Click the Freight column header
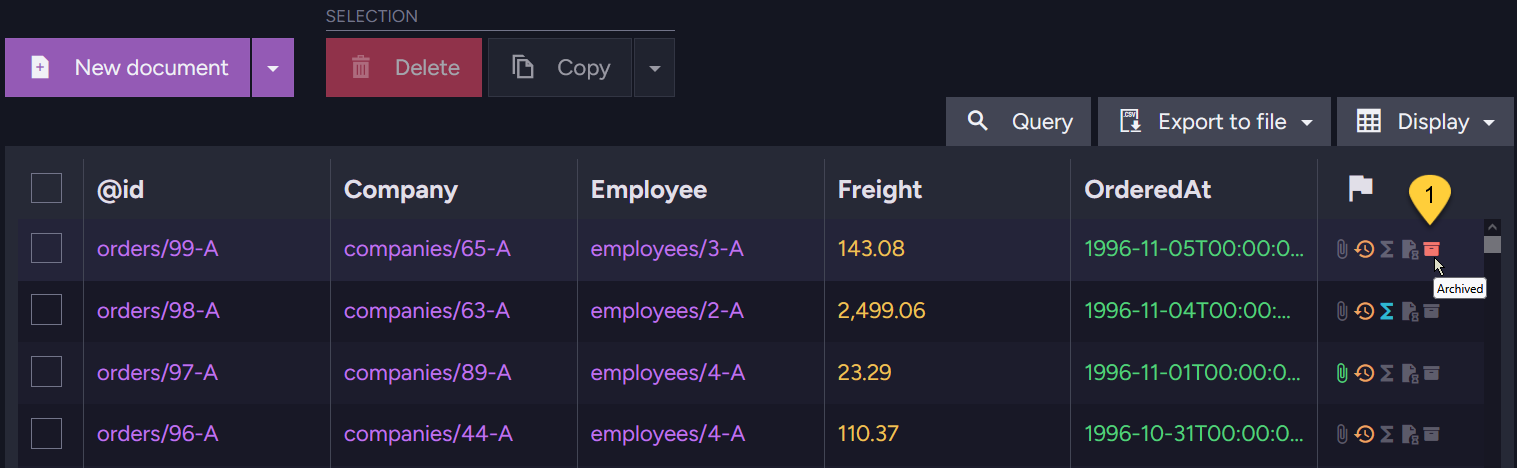The image size is (1517, 468). coord(880,189)
